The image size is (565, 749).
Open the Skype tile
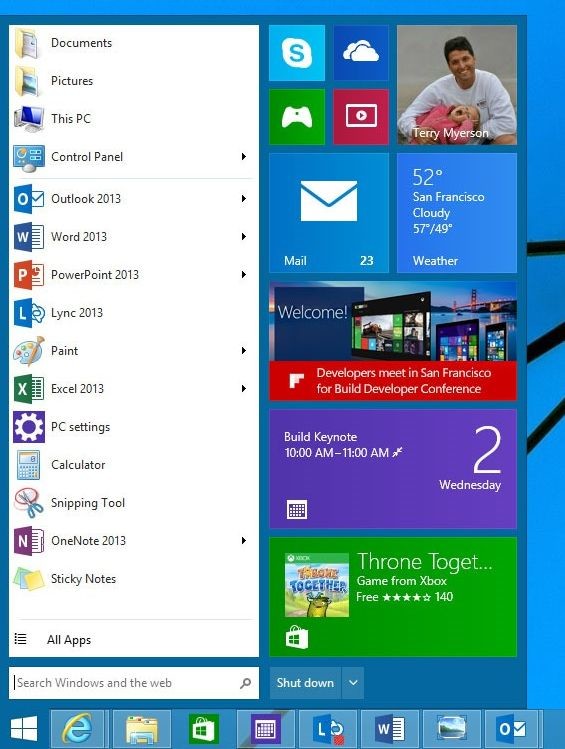coord(297,53)
